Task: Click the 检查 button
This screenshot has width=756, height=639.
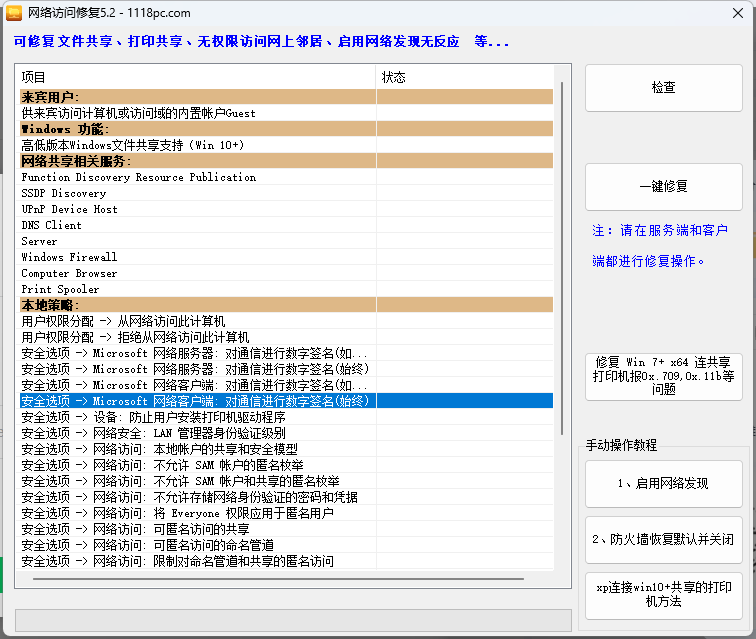Action: (663, 88)
